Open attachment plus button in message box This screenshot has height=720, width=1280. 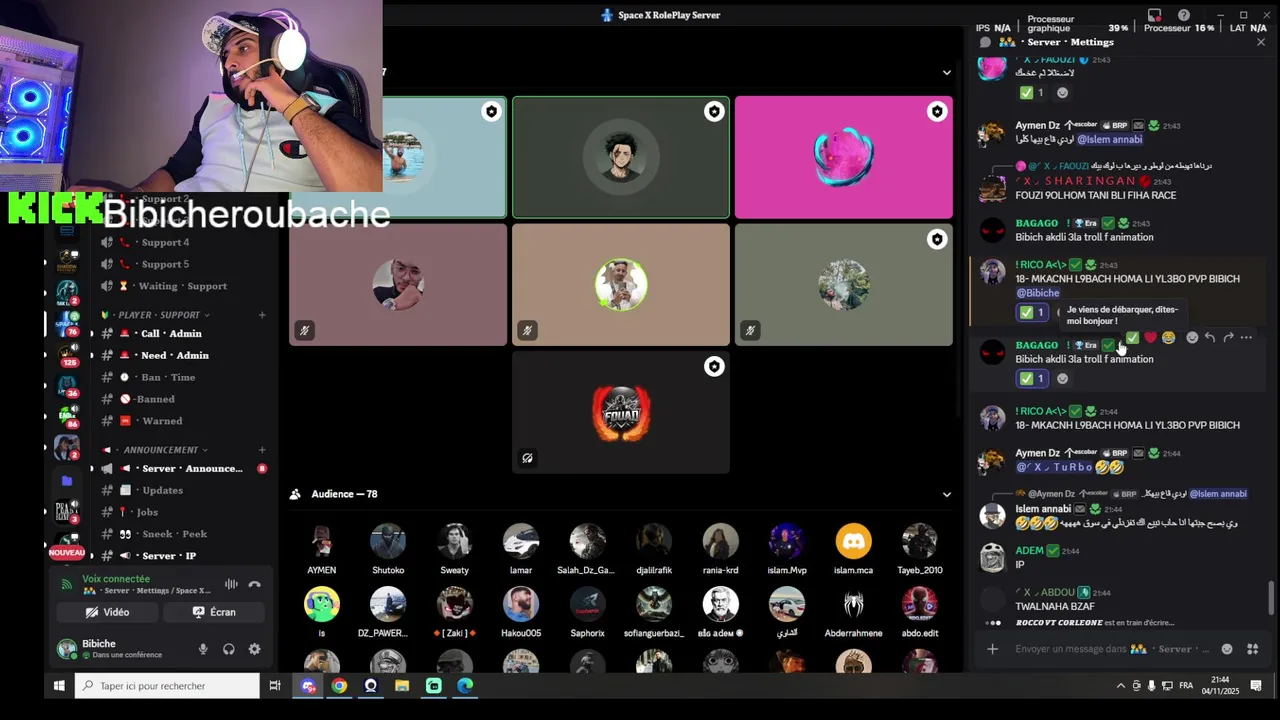coord(992,649)
